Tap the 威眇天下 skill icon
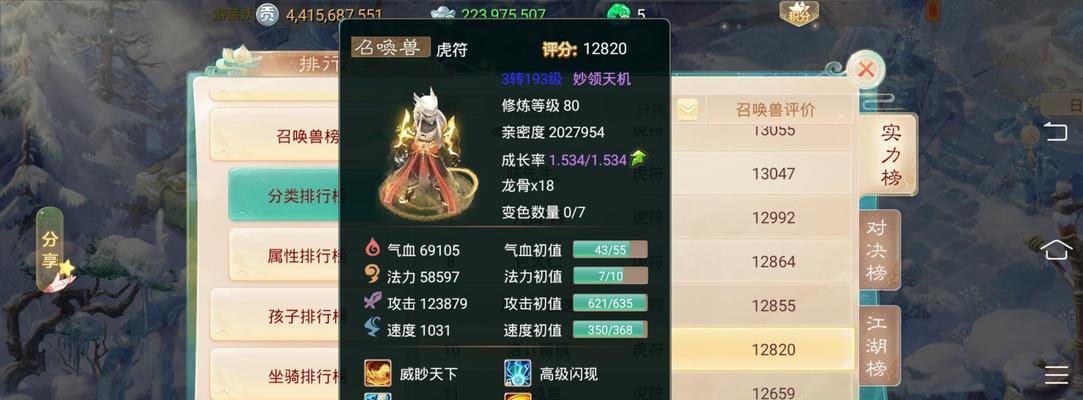The height and width of the screenshot is (400, 1083). pos(378,373)
